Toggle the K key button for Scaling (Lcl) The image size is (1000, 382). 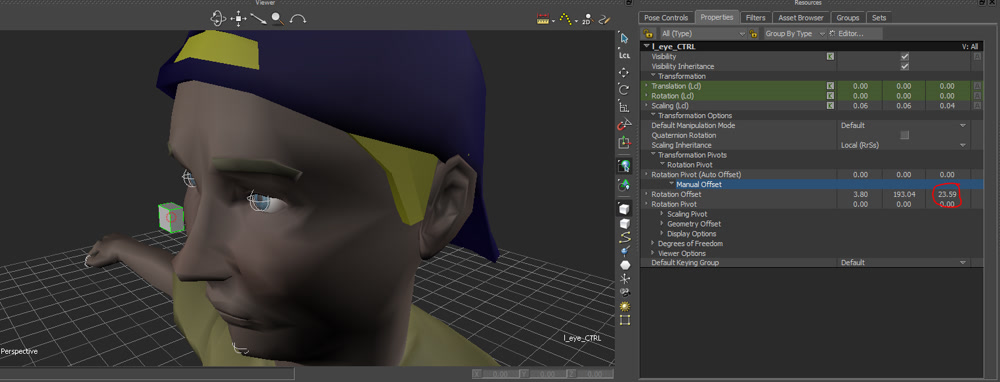[830, 105]
